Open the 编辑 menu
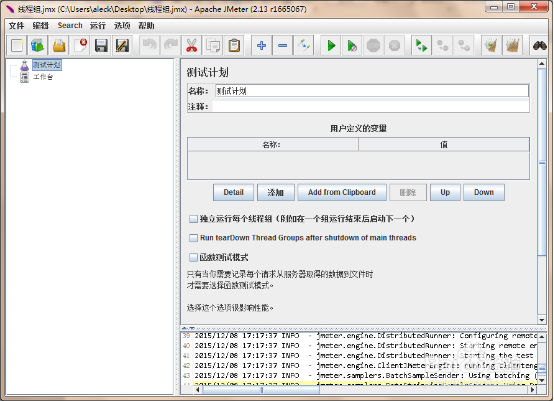 tap(40, 25)
